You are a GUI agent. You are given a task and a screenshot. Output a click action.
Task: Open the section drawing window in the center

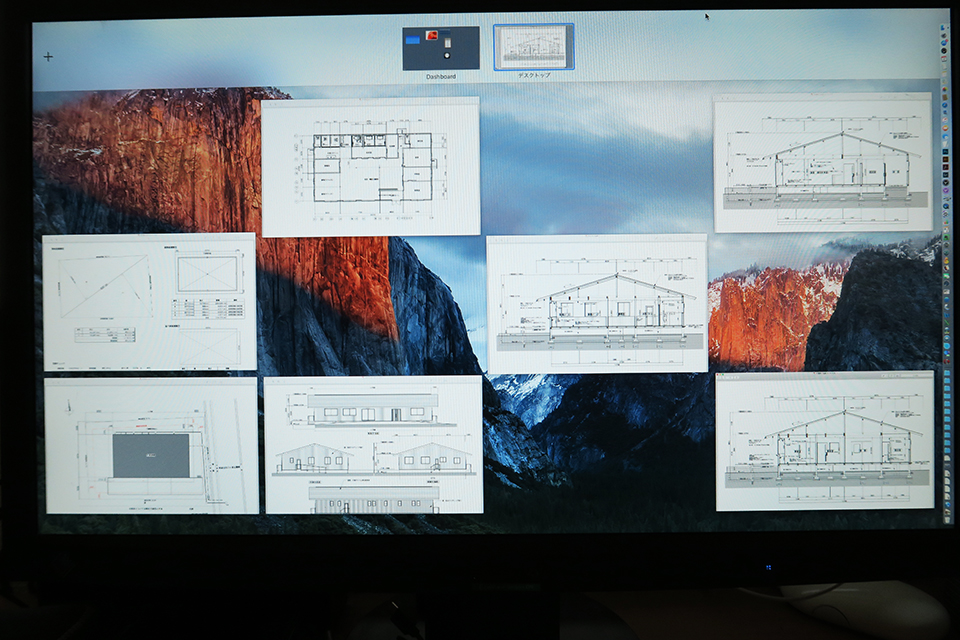tap(597, 303)
